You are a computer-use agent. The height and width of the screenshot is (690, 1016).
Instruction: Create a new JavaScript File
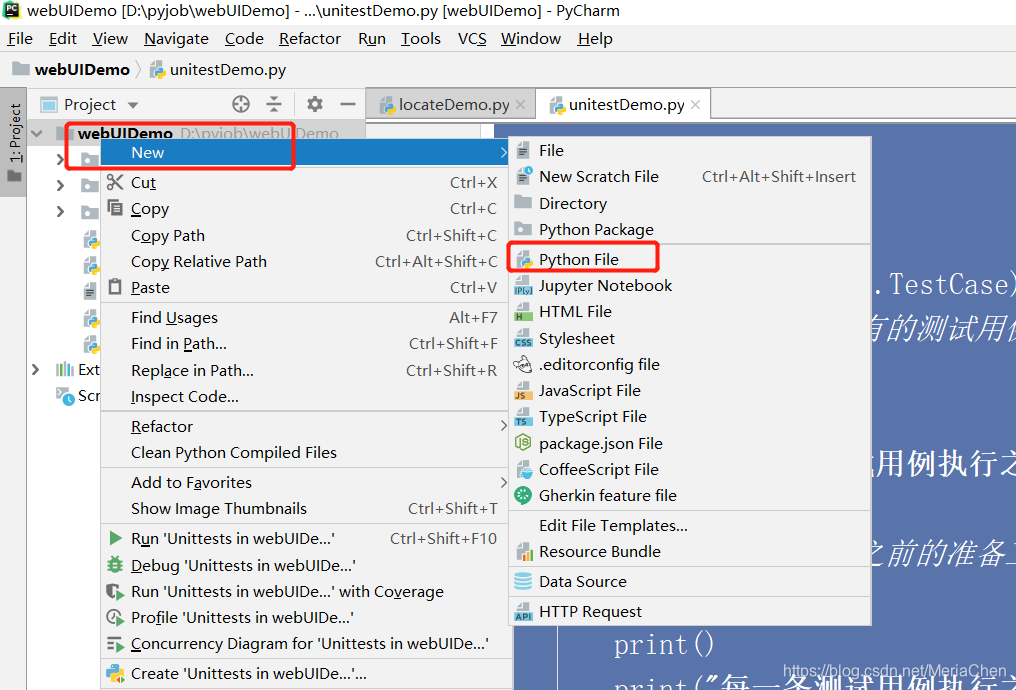690,391
